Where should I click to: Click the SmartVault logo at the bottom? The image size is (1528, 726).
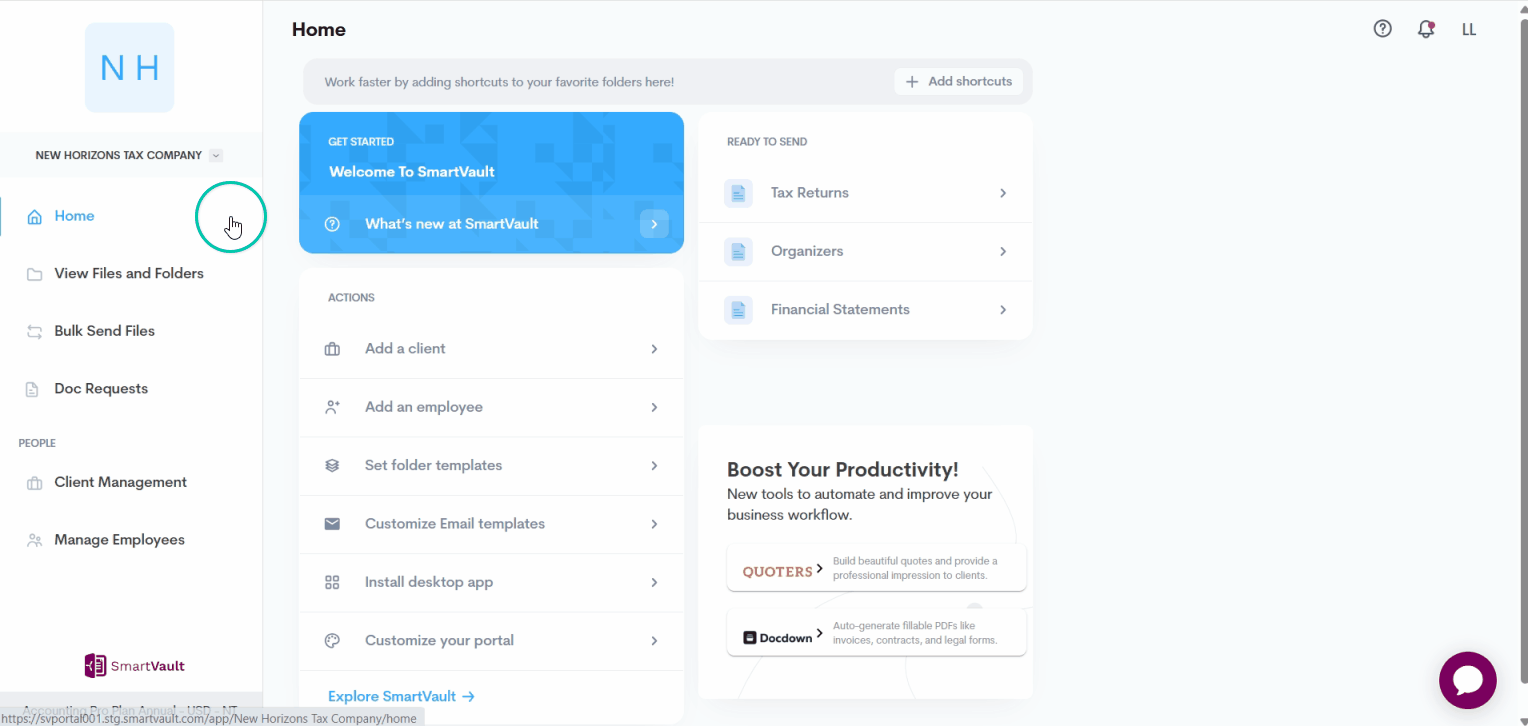[134, 665]
